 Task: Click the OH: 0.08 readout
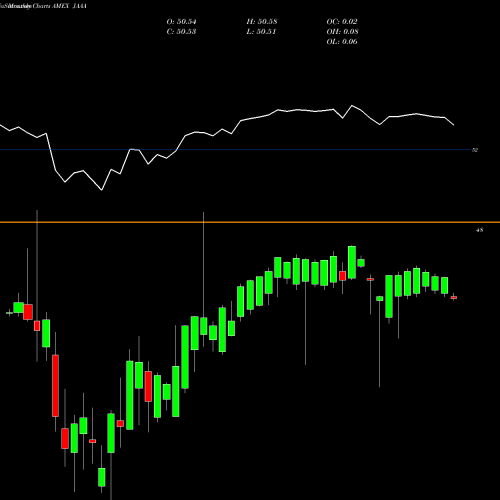pos(342,32)
